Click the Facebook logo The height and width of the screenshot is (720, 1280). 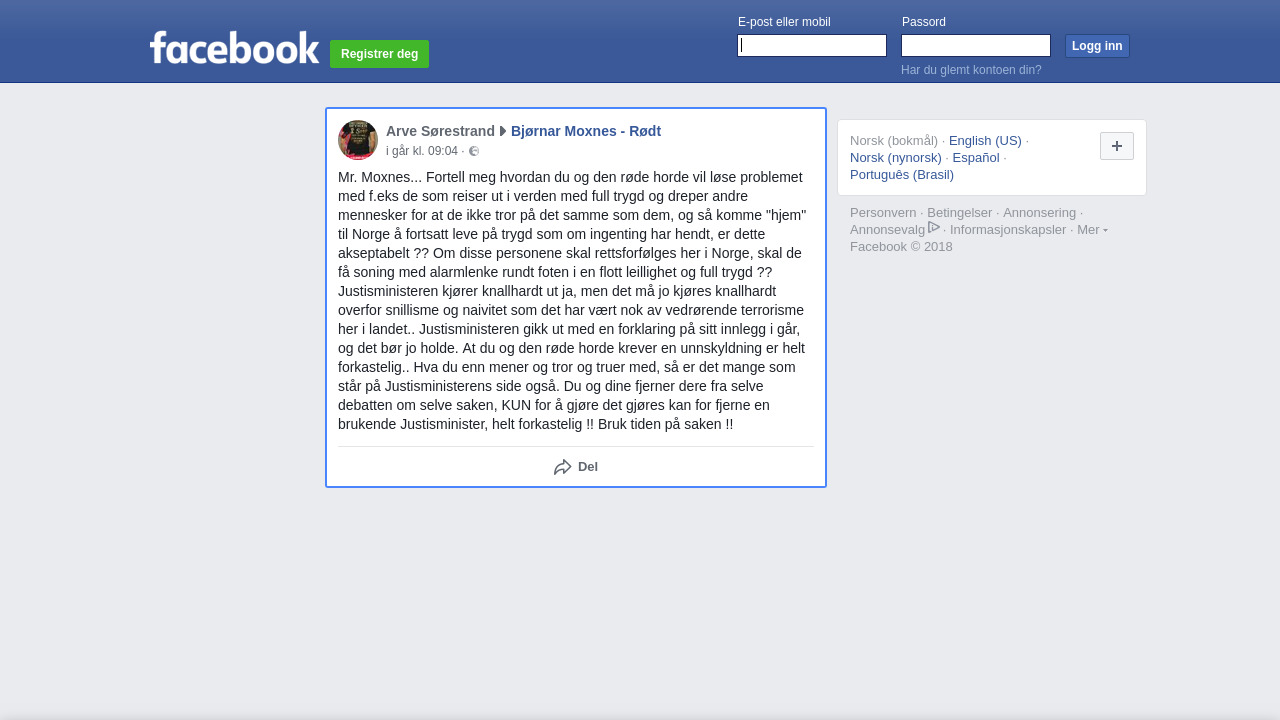pos(234,48)
